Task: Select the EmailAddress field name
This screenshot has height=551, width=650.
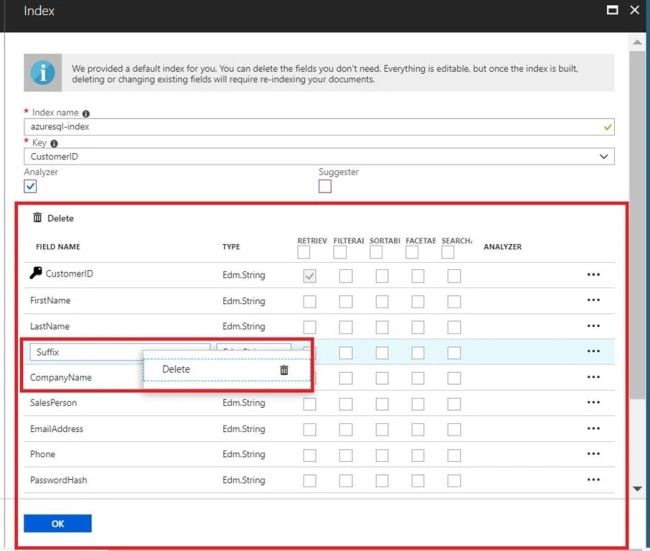Action: tap(57, 429)
